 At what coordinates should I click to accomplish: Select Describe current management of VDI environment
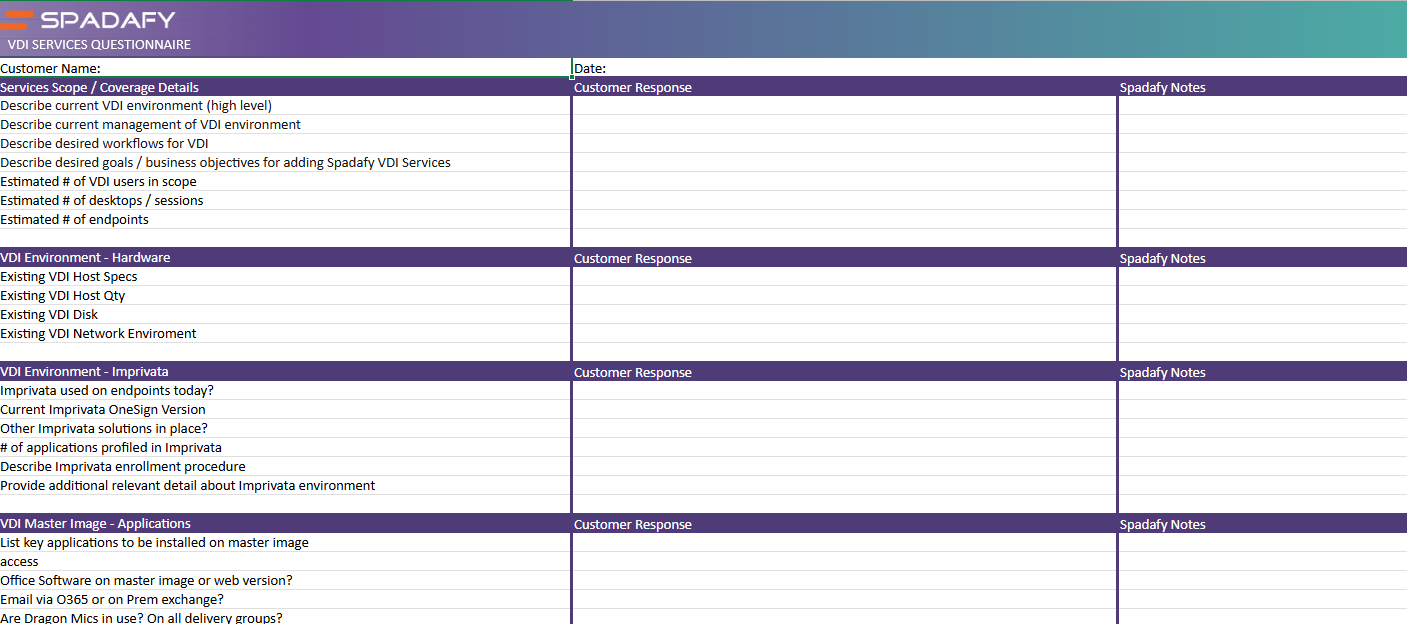point(285,124)
